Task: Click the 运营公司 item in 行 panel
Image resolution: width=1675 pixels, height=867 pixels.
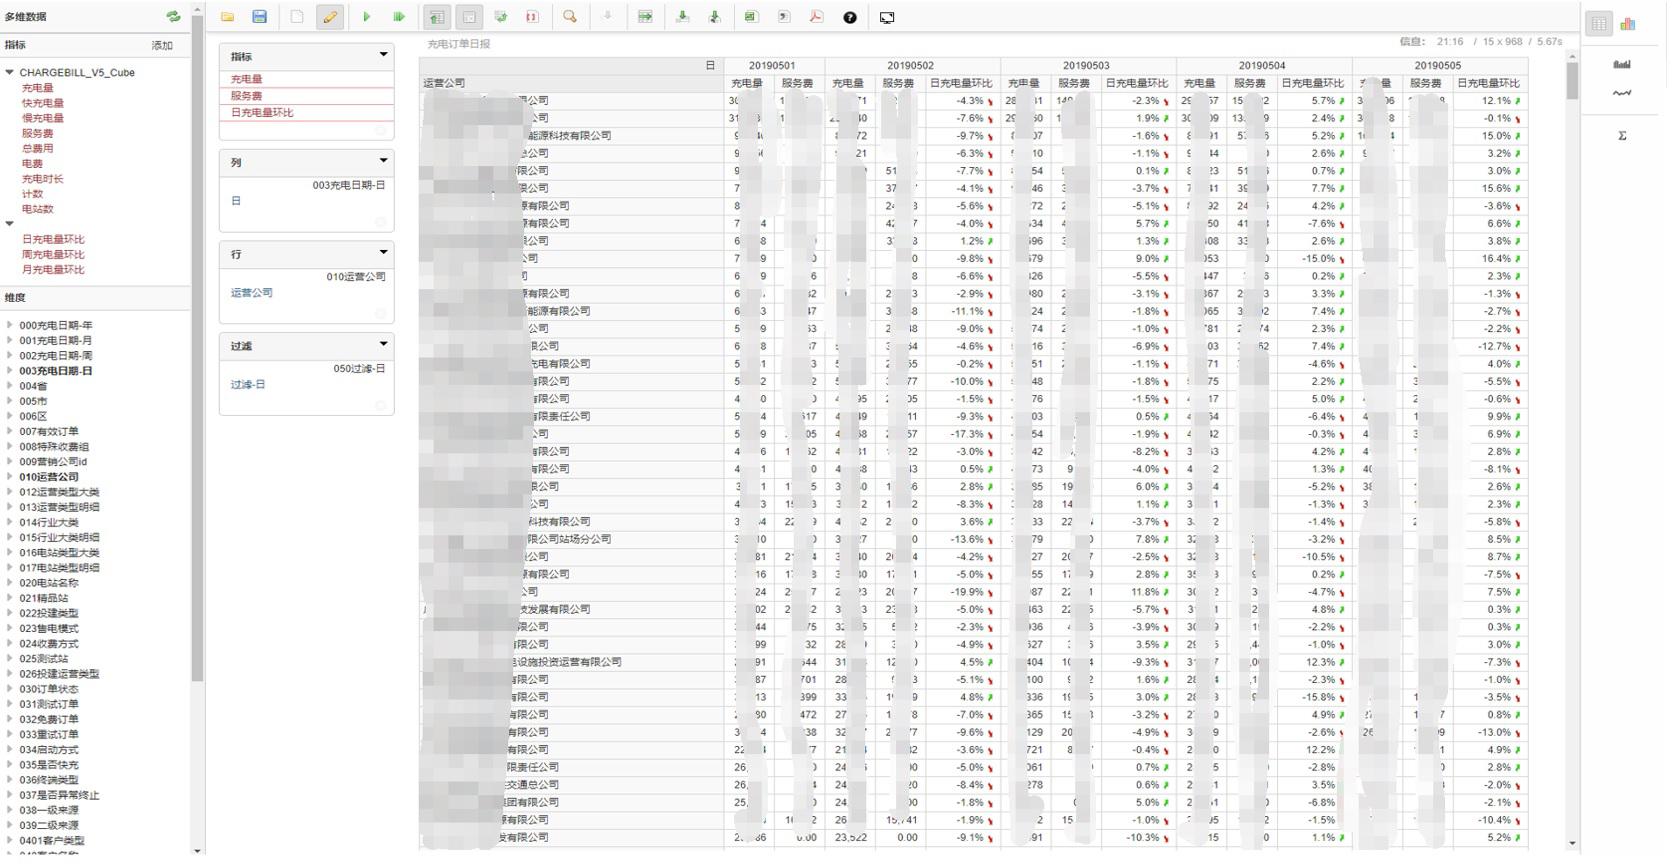Action: [252, 293]
